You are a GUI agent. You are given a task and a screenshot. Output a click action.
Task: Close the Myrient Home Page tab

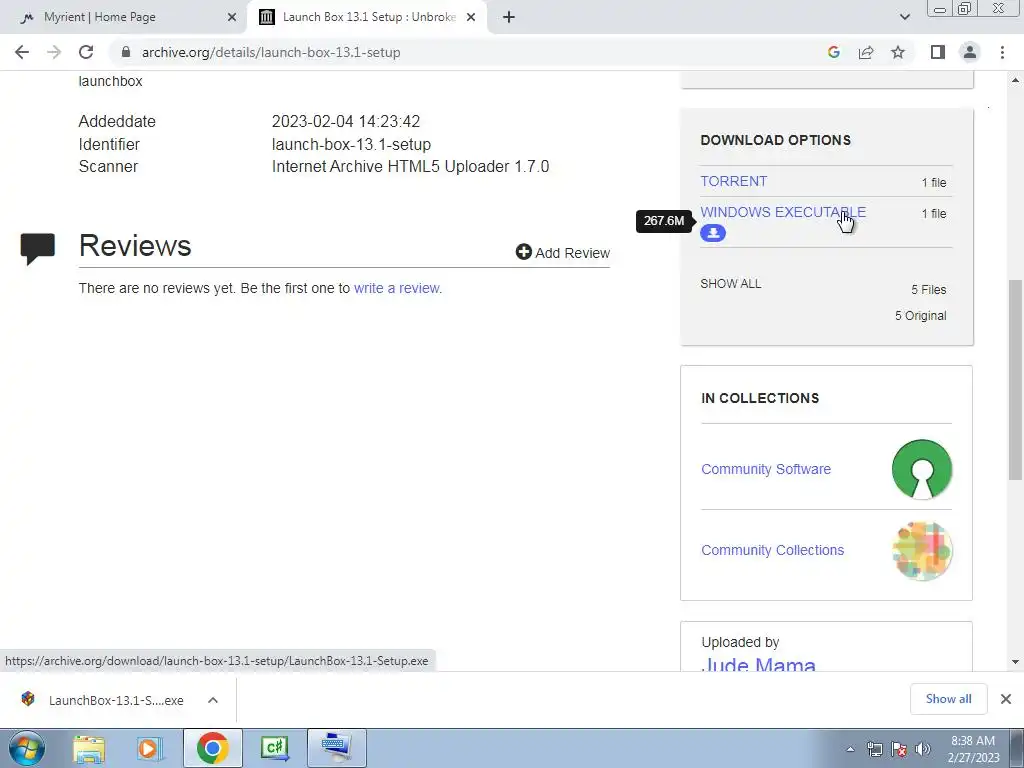point(231,17)
